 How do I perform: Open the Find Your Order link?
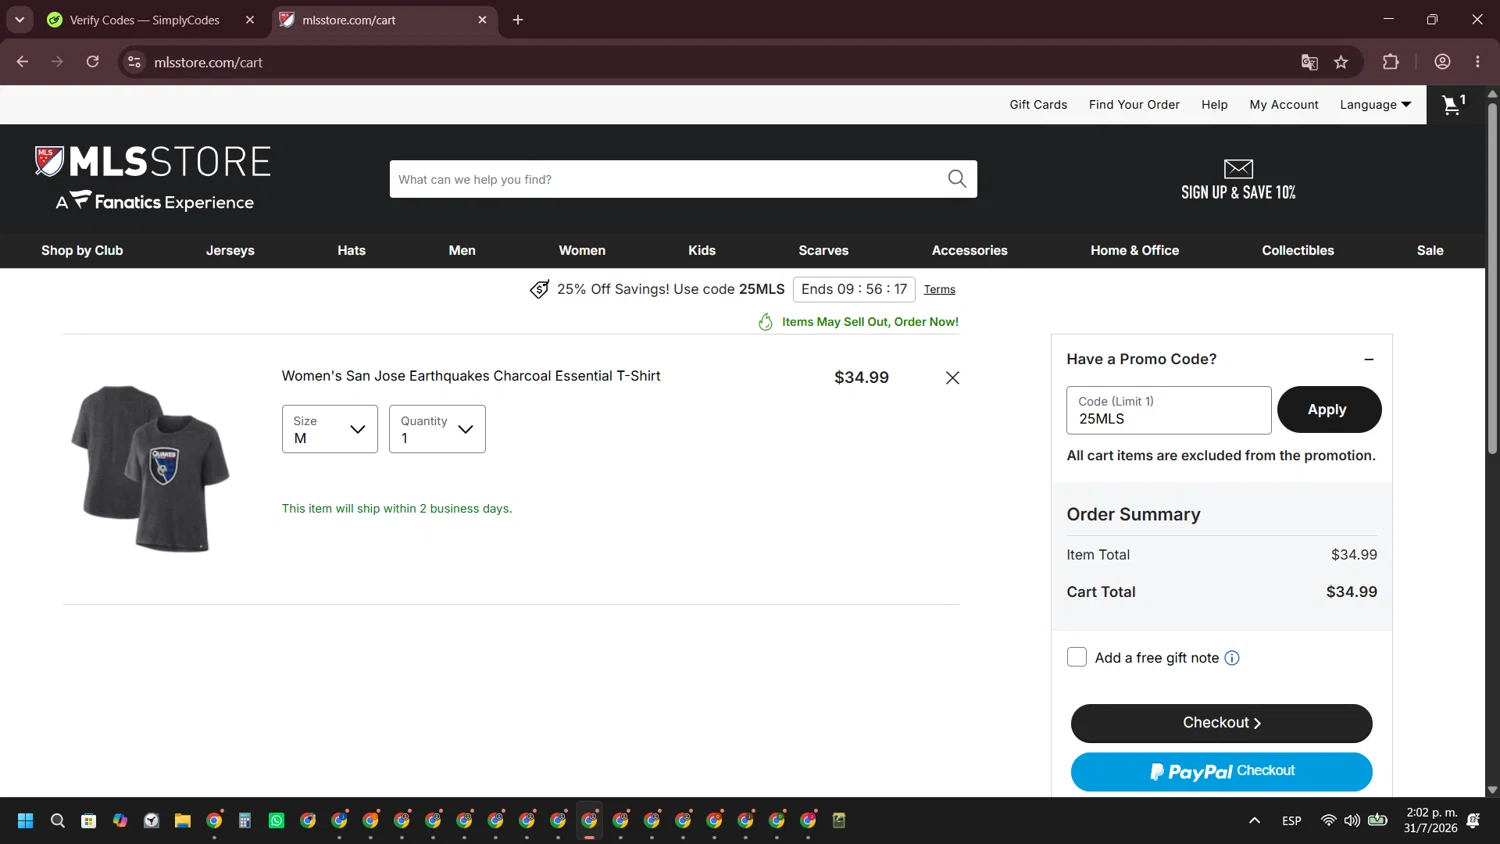click(x=1134, y=105)
